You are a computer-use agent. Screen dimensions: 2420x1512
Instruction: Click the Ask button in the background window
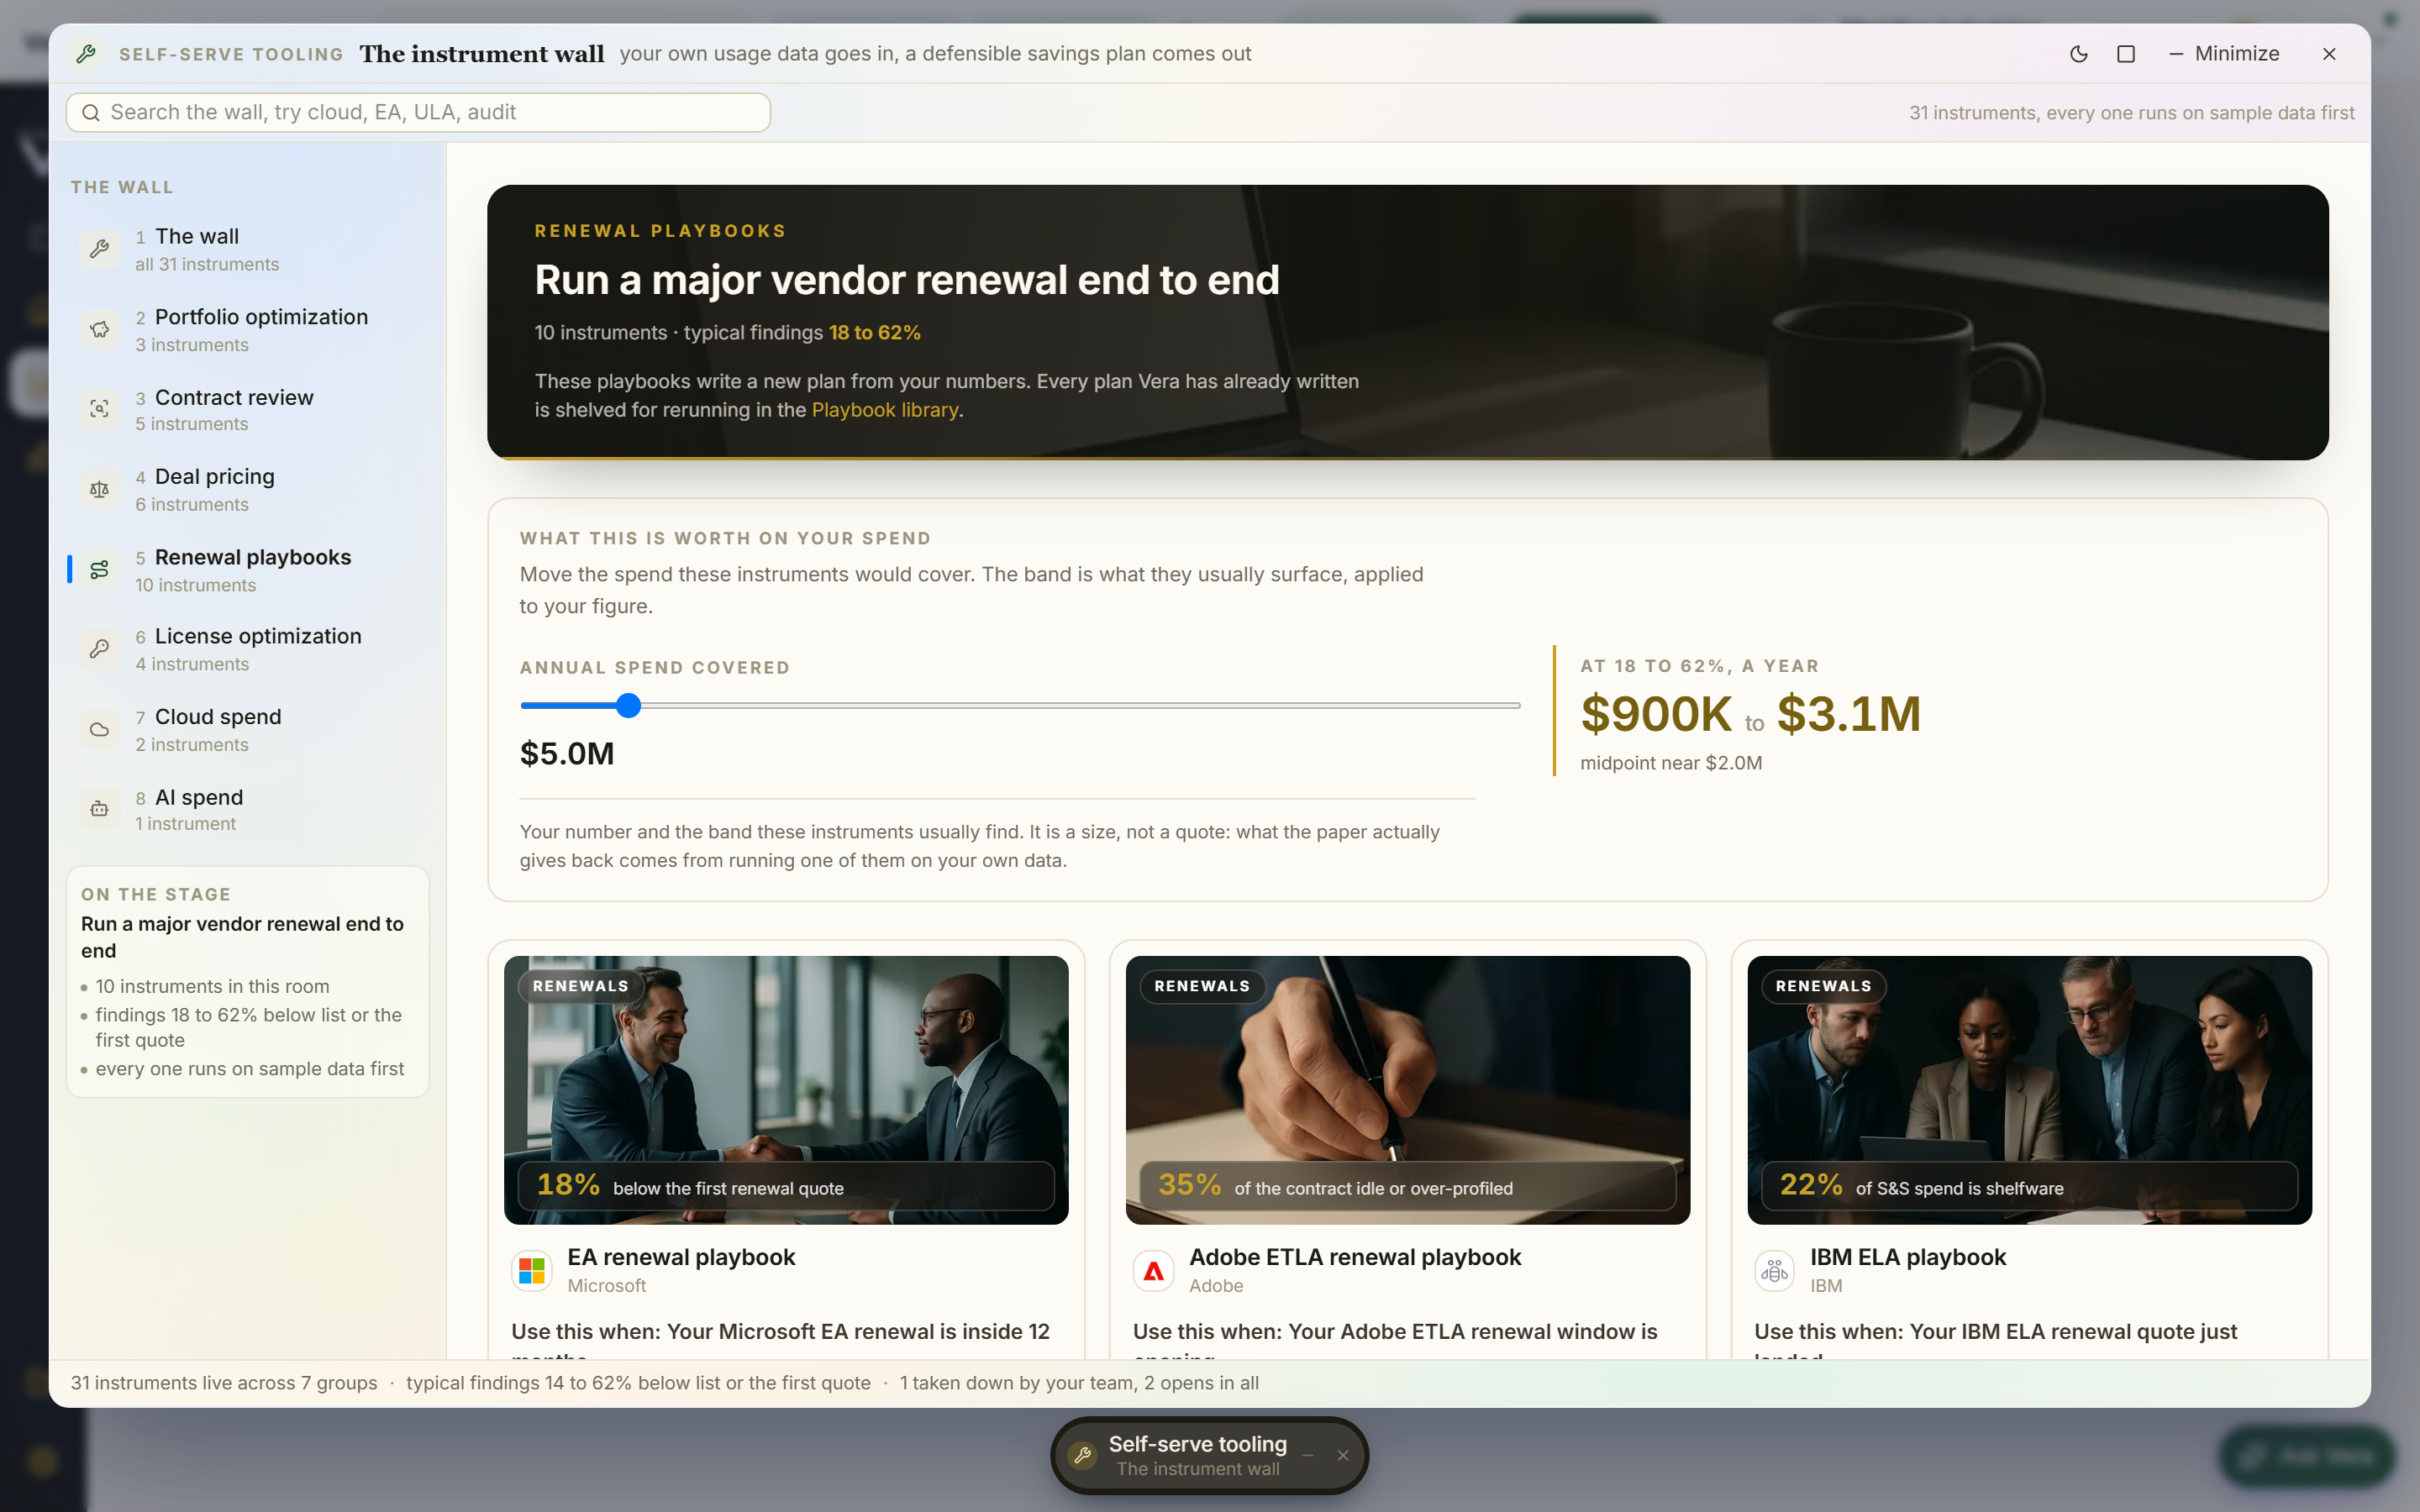[x=2306, y=1456]
